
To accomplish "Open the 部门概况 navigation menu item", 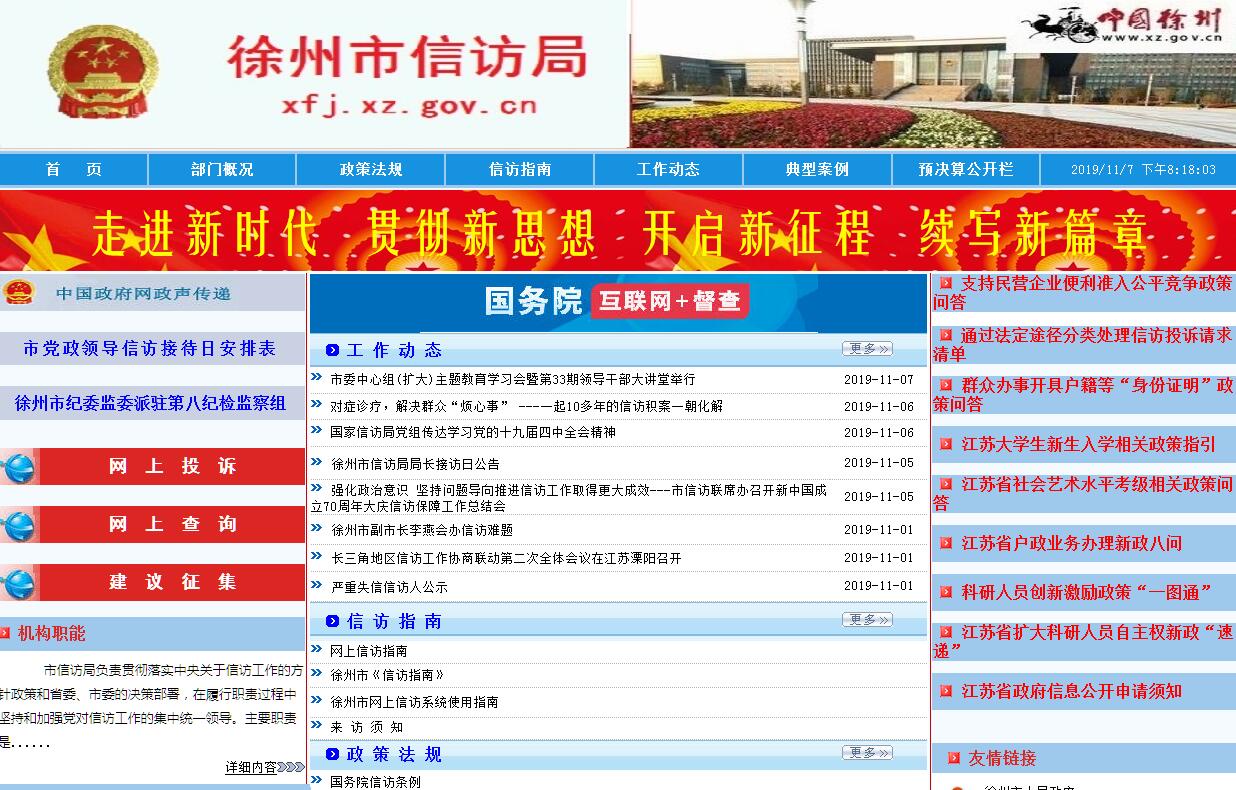I will pos(222,170).
